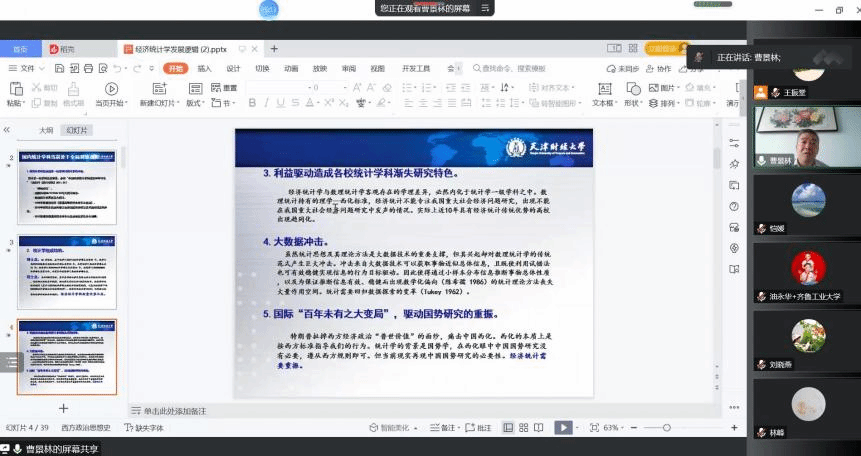
Task: Add a new slide with the plus button below thumbnails
Action: 63,408
